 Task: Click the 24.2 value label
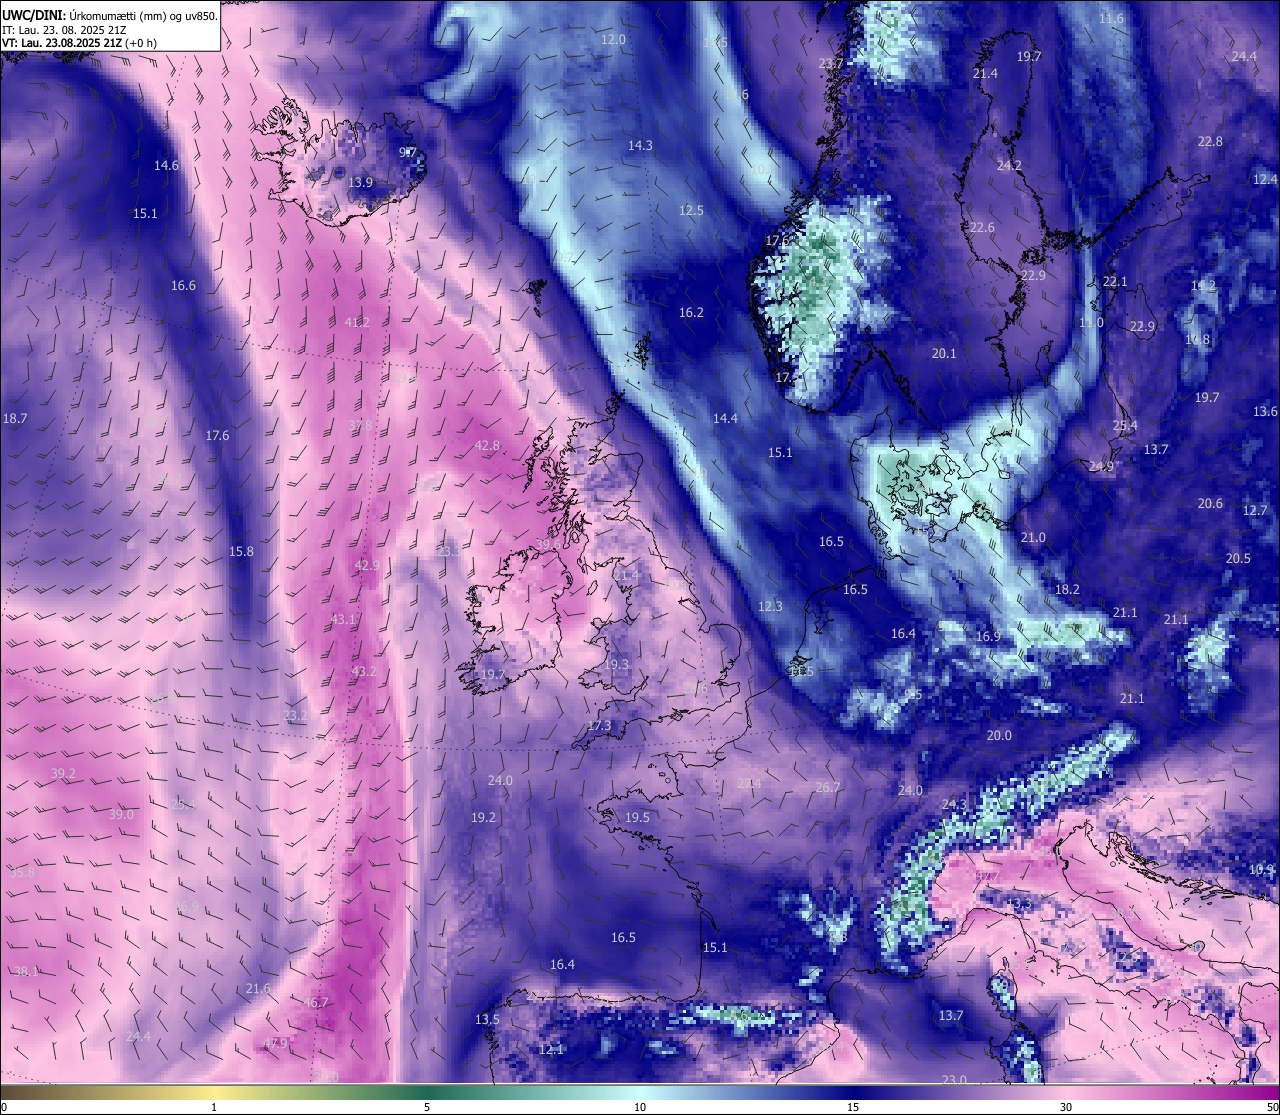click(1009, 165)
